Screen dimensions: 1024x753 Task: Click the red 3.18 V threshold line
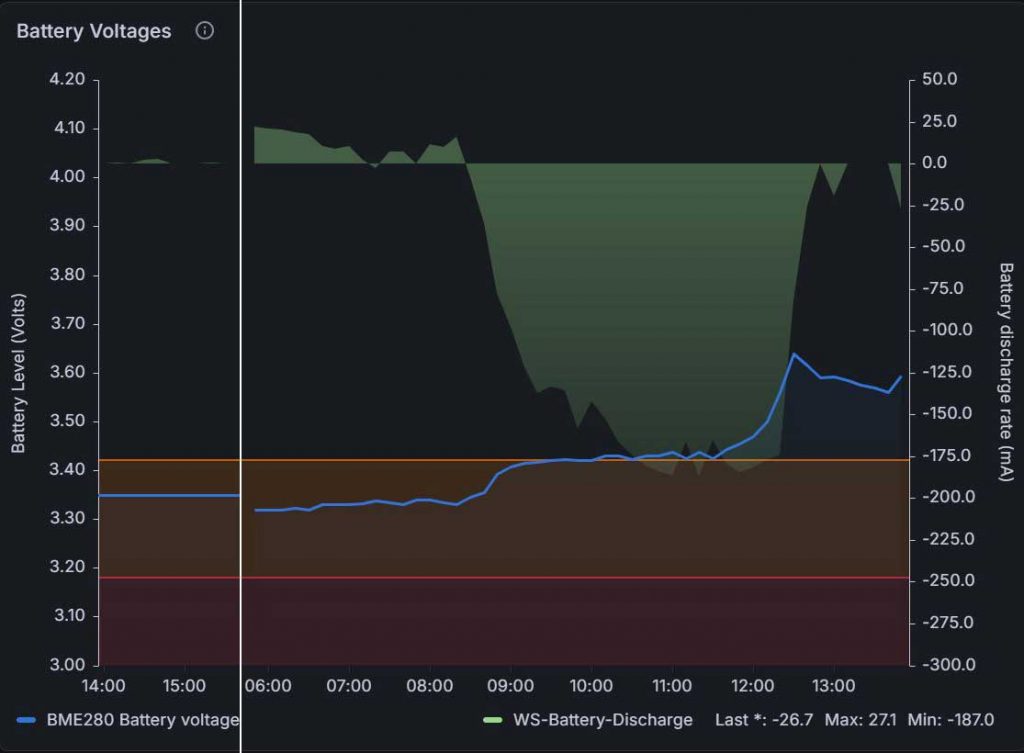(x=503, y=577)
